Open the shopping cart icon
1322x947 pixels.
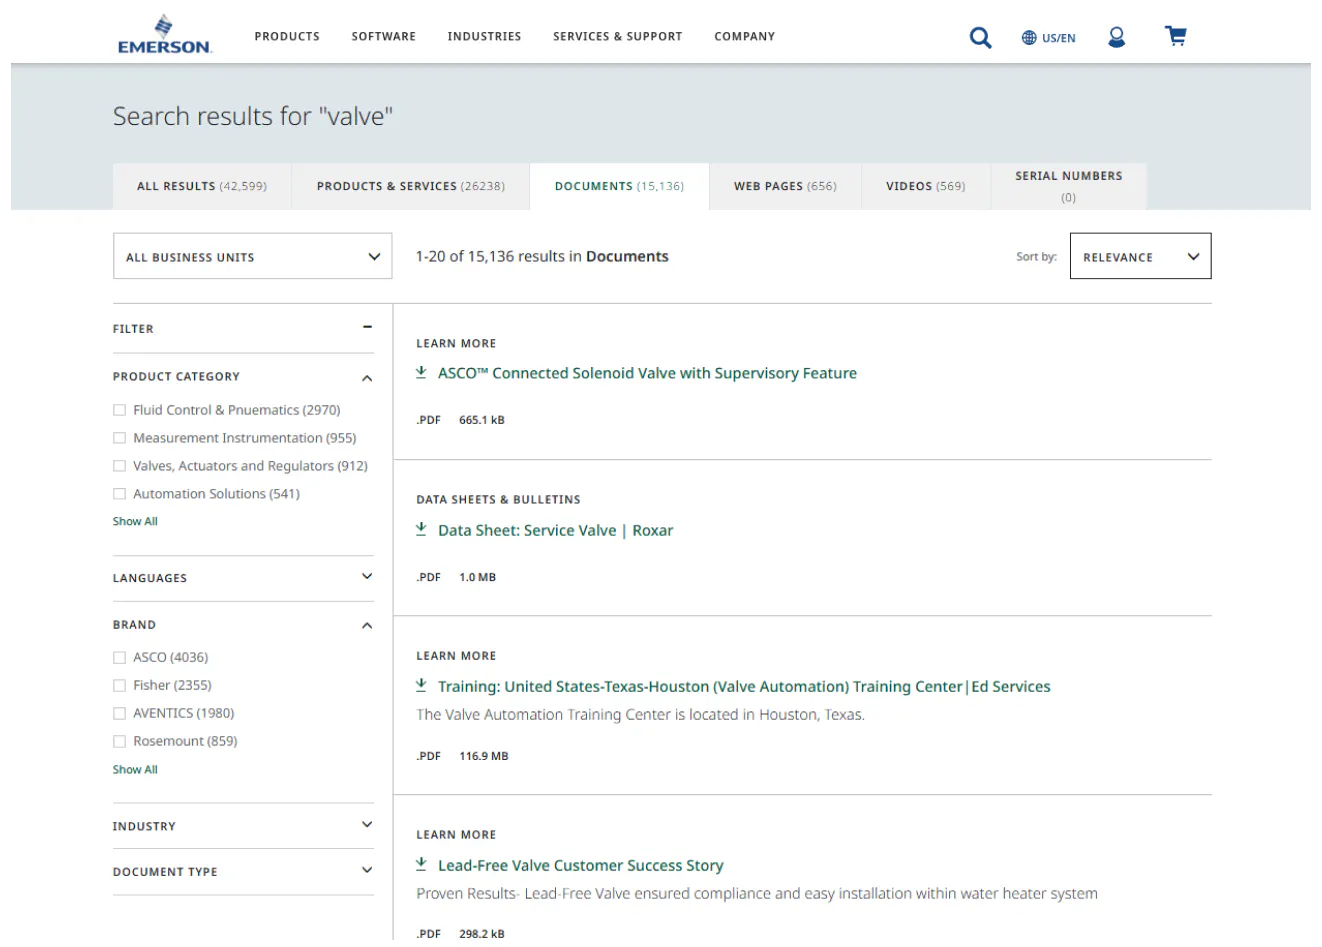[1176, 37]
